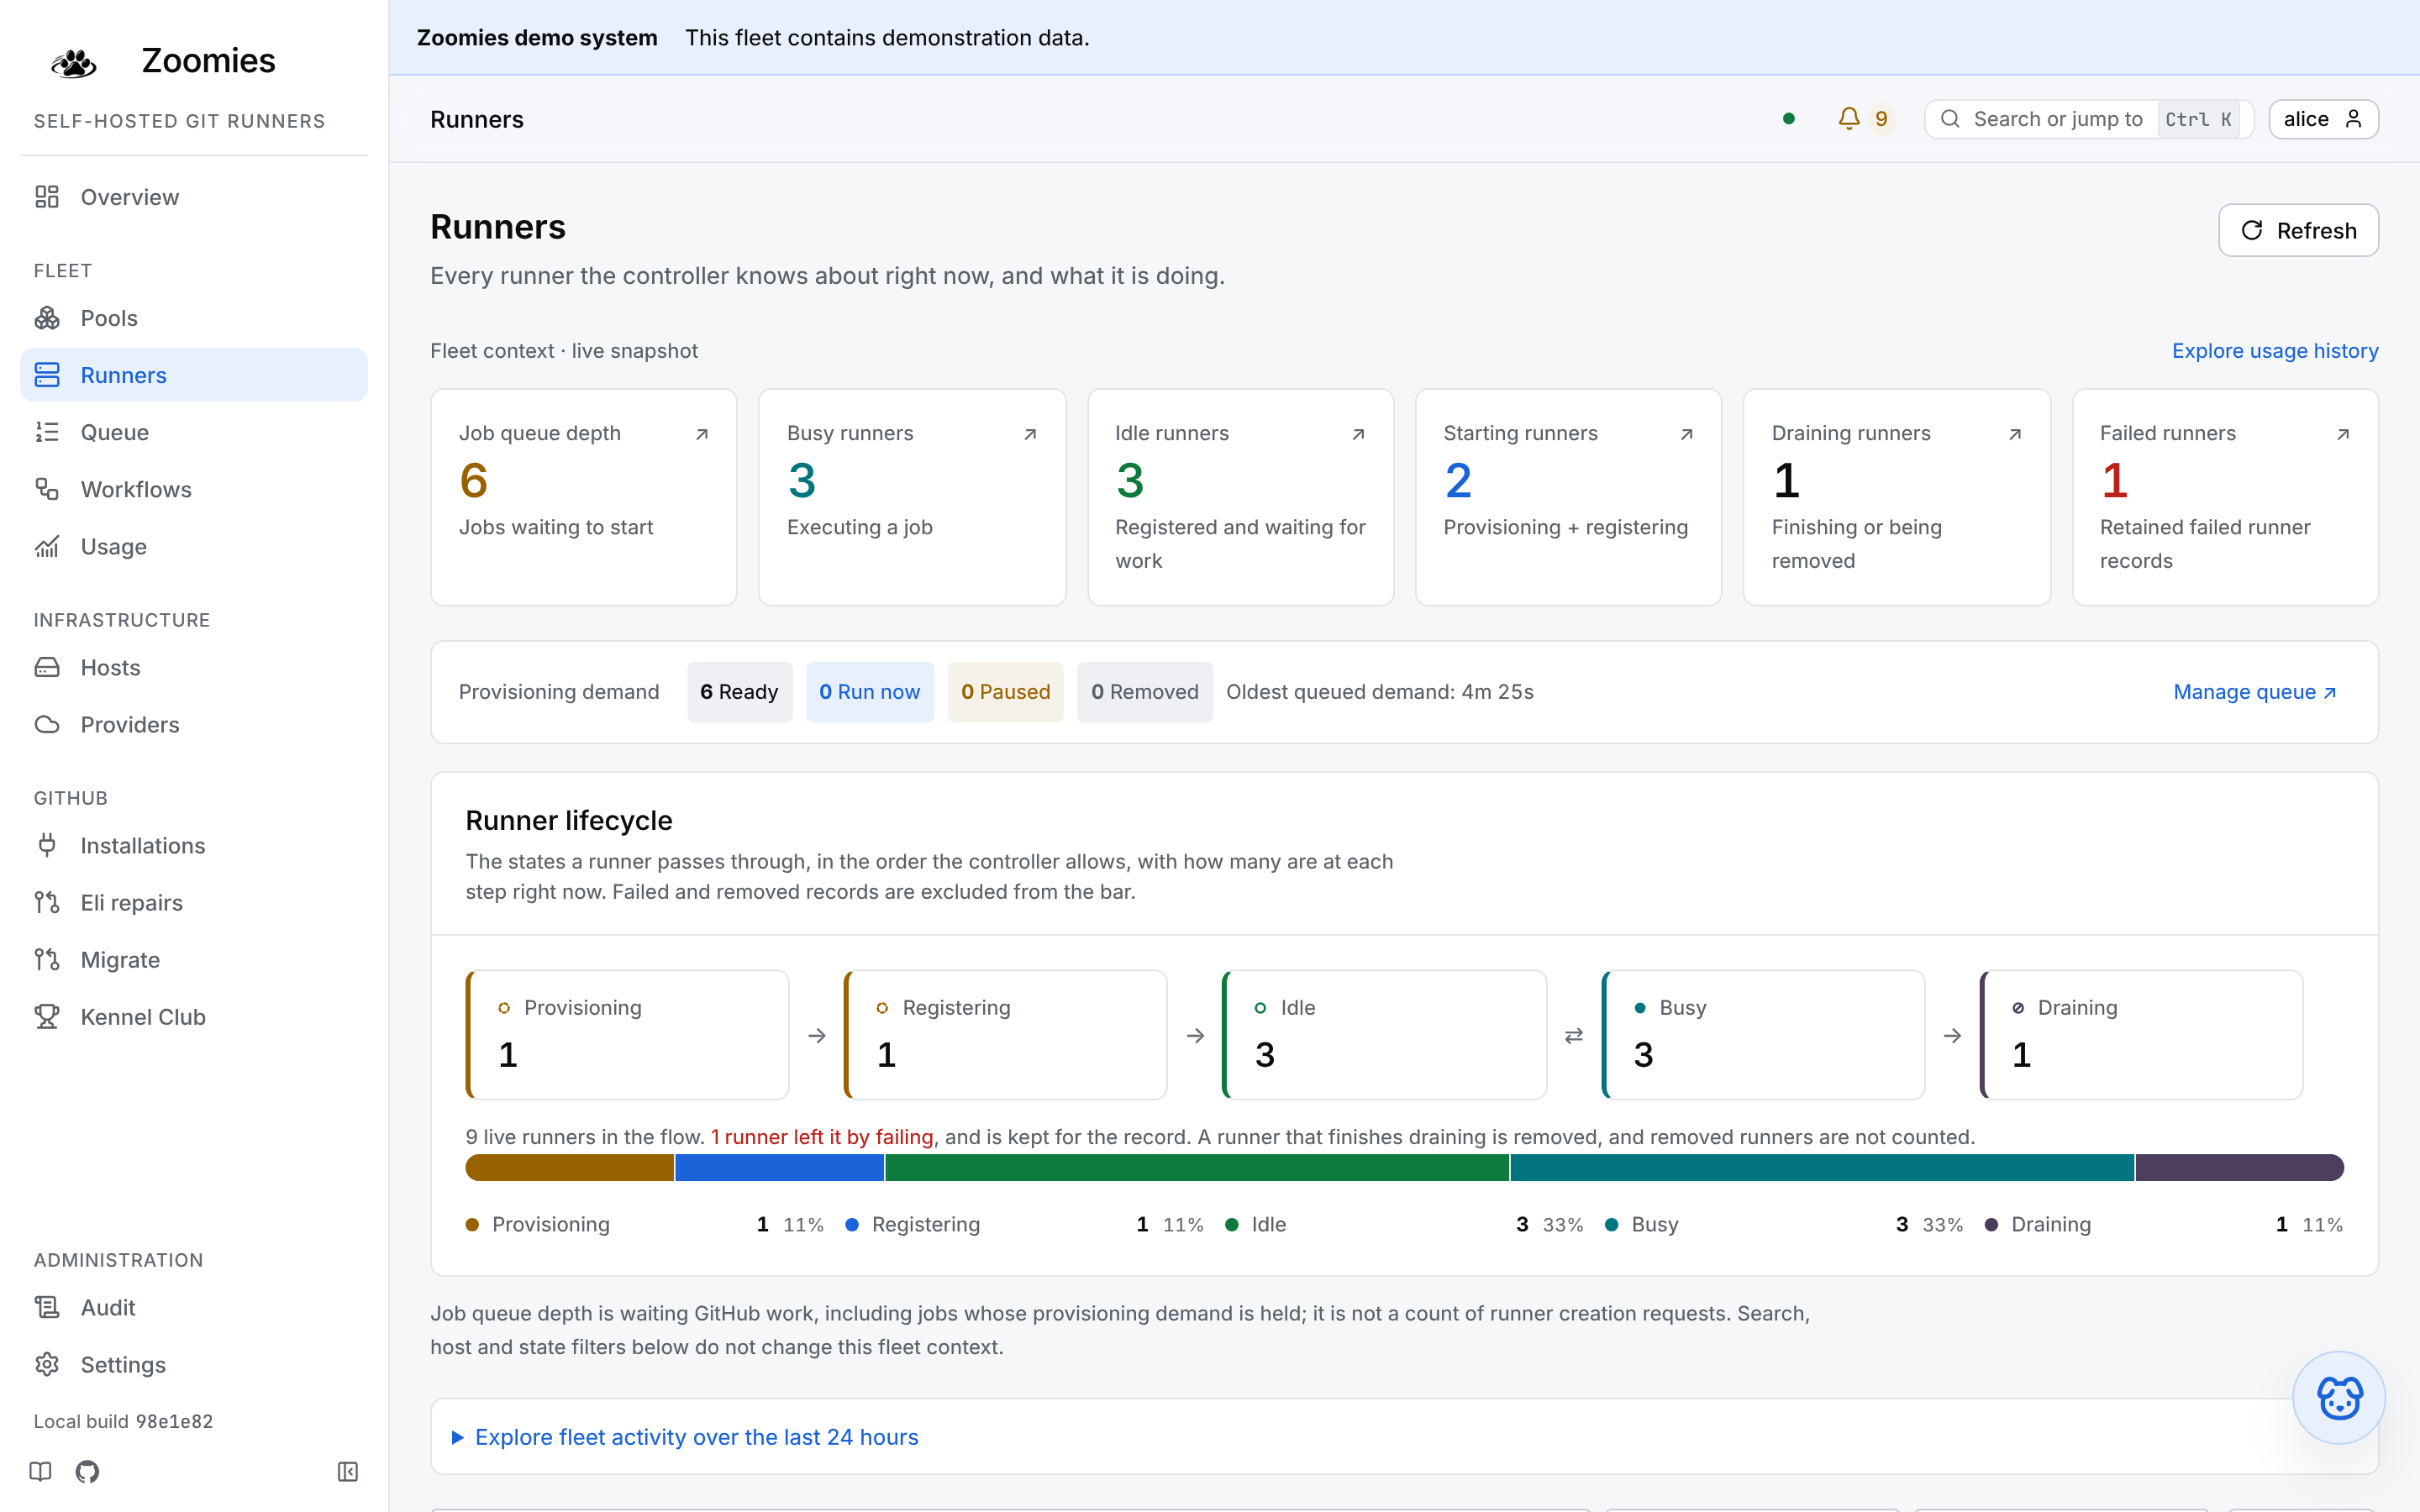
Task: Open the Busy runners card arrow icon
Action: pos(1030,434)
